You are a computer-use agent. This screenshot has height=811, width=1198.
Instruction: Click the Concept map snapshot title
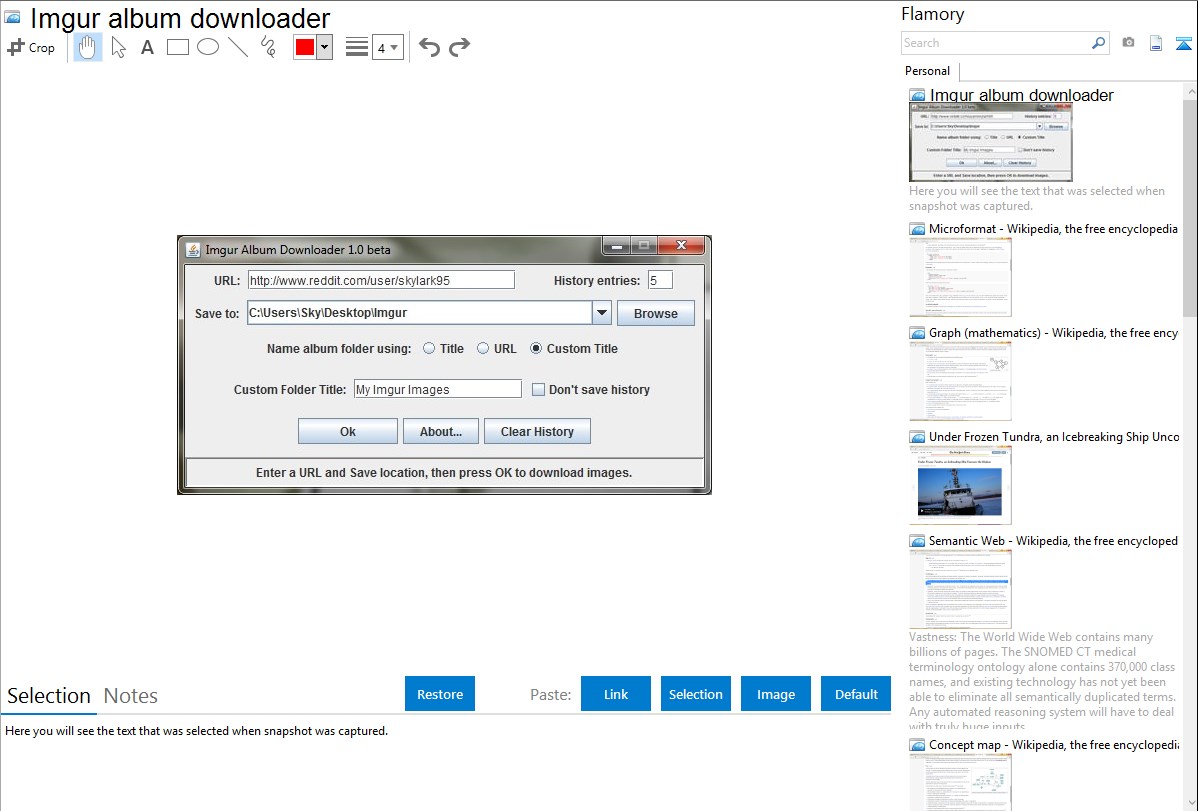click(x=1054, y=745)
